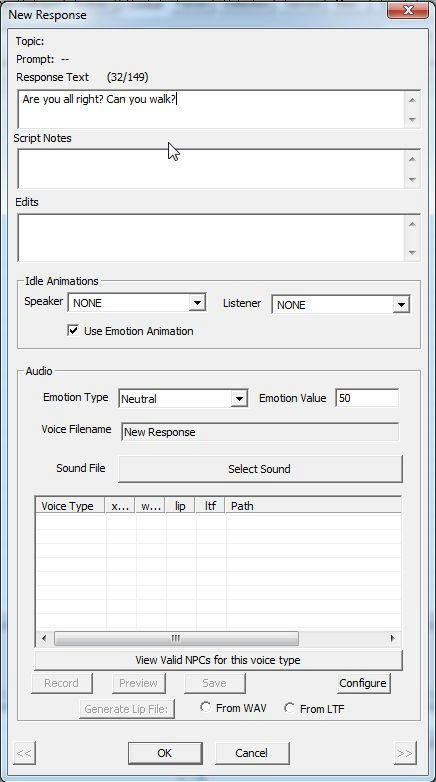This screenshot has width=436, height=782.
Task: Click the Script Notes scroll up arrow
Action: pyautogui.click(x=412, y=160)
